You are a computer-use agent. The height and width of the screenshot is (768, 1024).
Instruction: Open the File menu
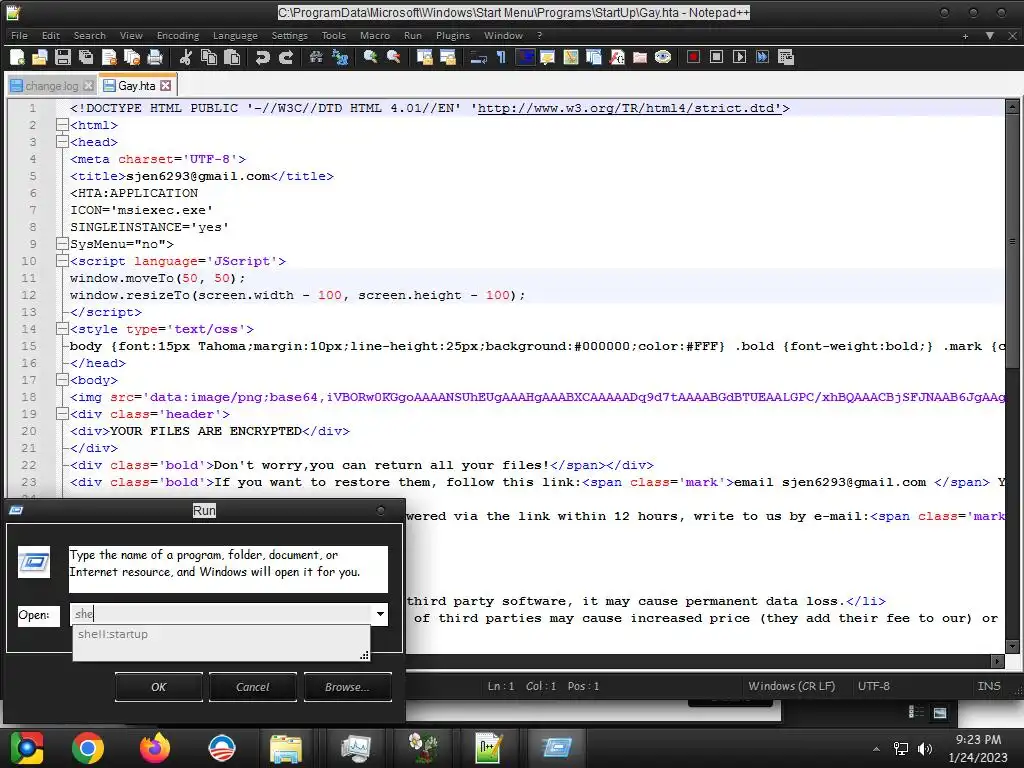coord(20,36)
